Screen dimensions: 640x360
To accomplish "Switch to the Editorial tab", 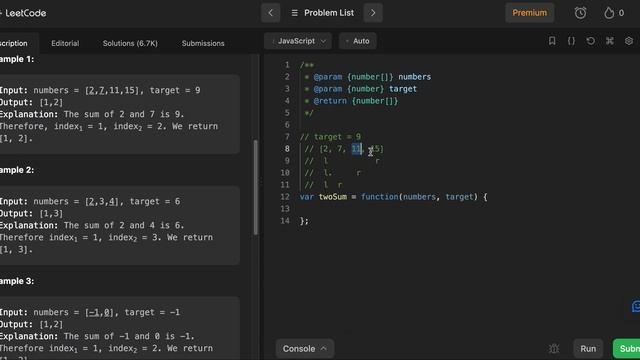I will [65, 43].
